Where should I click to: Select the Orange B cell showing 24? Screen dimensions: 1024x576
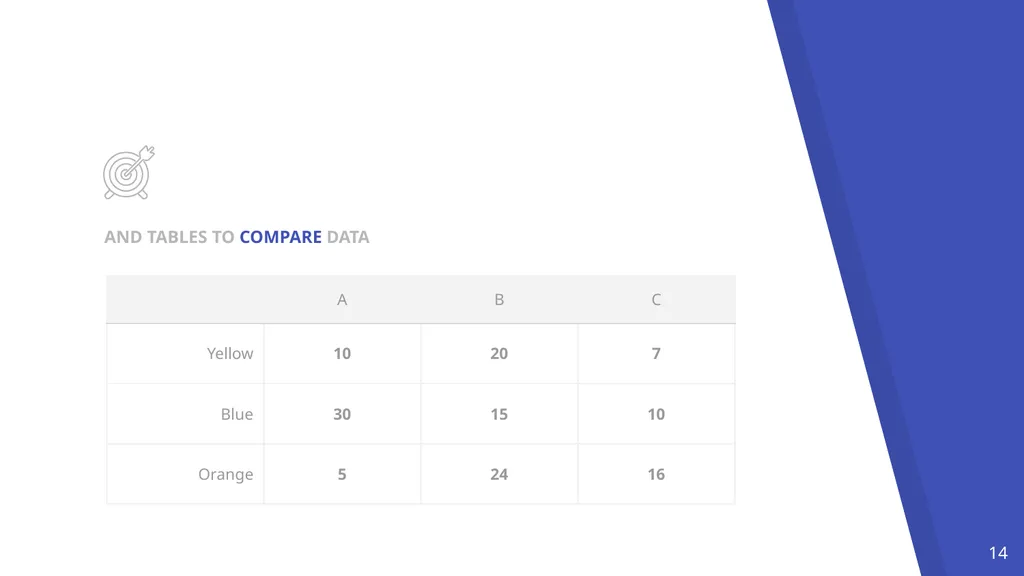tap(499, 474)
